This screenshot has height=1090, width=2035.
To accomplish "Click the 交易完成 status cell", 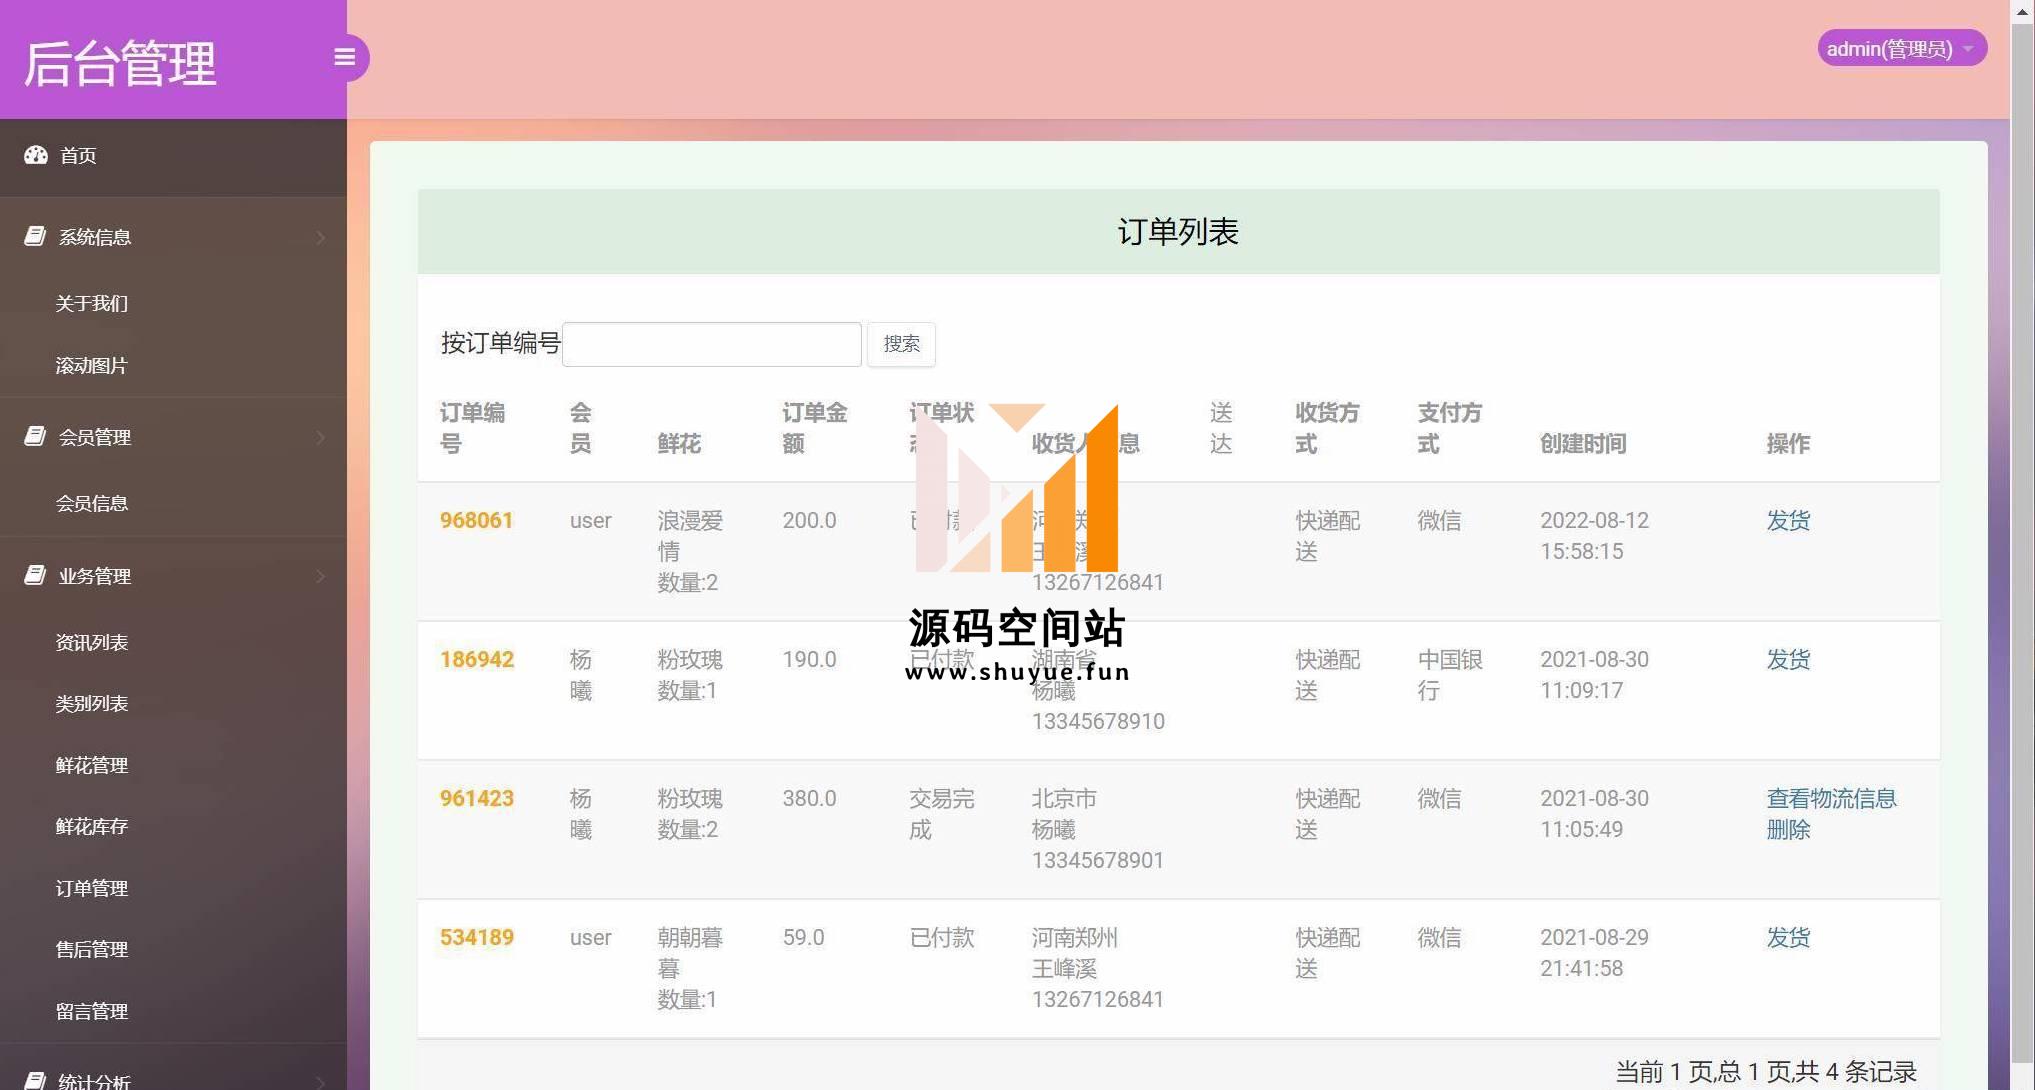I will pos(941,814).
